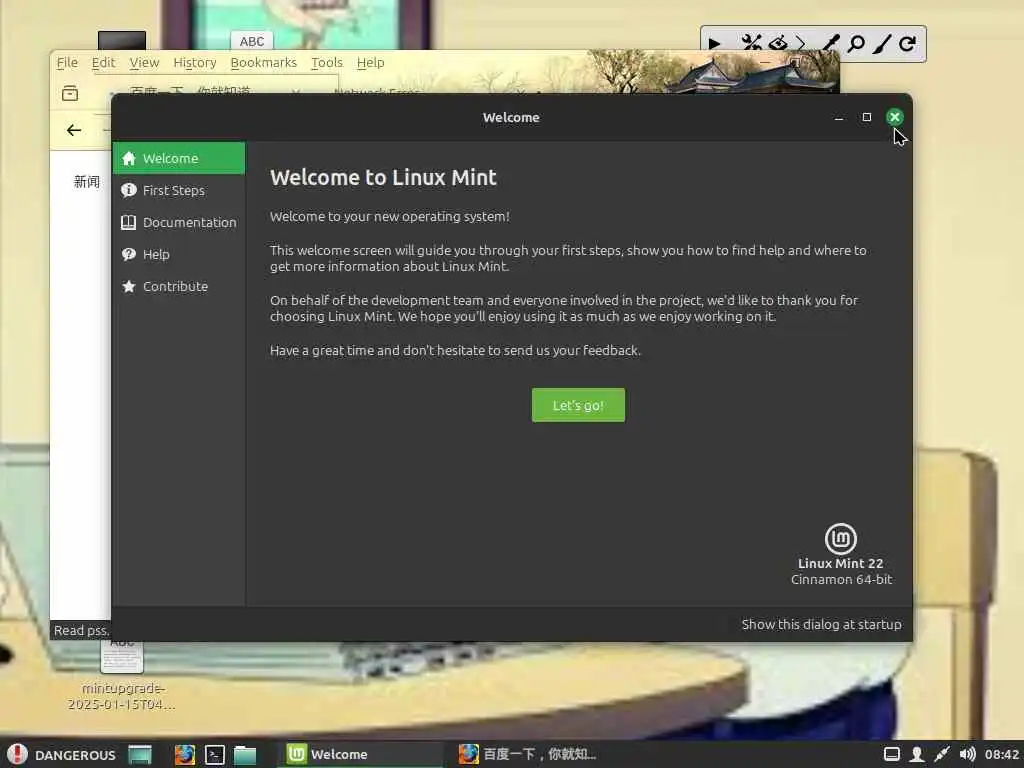
Task: Open the Documentation section in sidebar
Action: point(178,222)
